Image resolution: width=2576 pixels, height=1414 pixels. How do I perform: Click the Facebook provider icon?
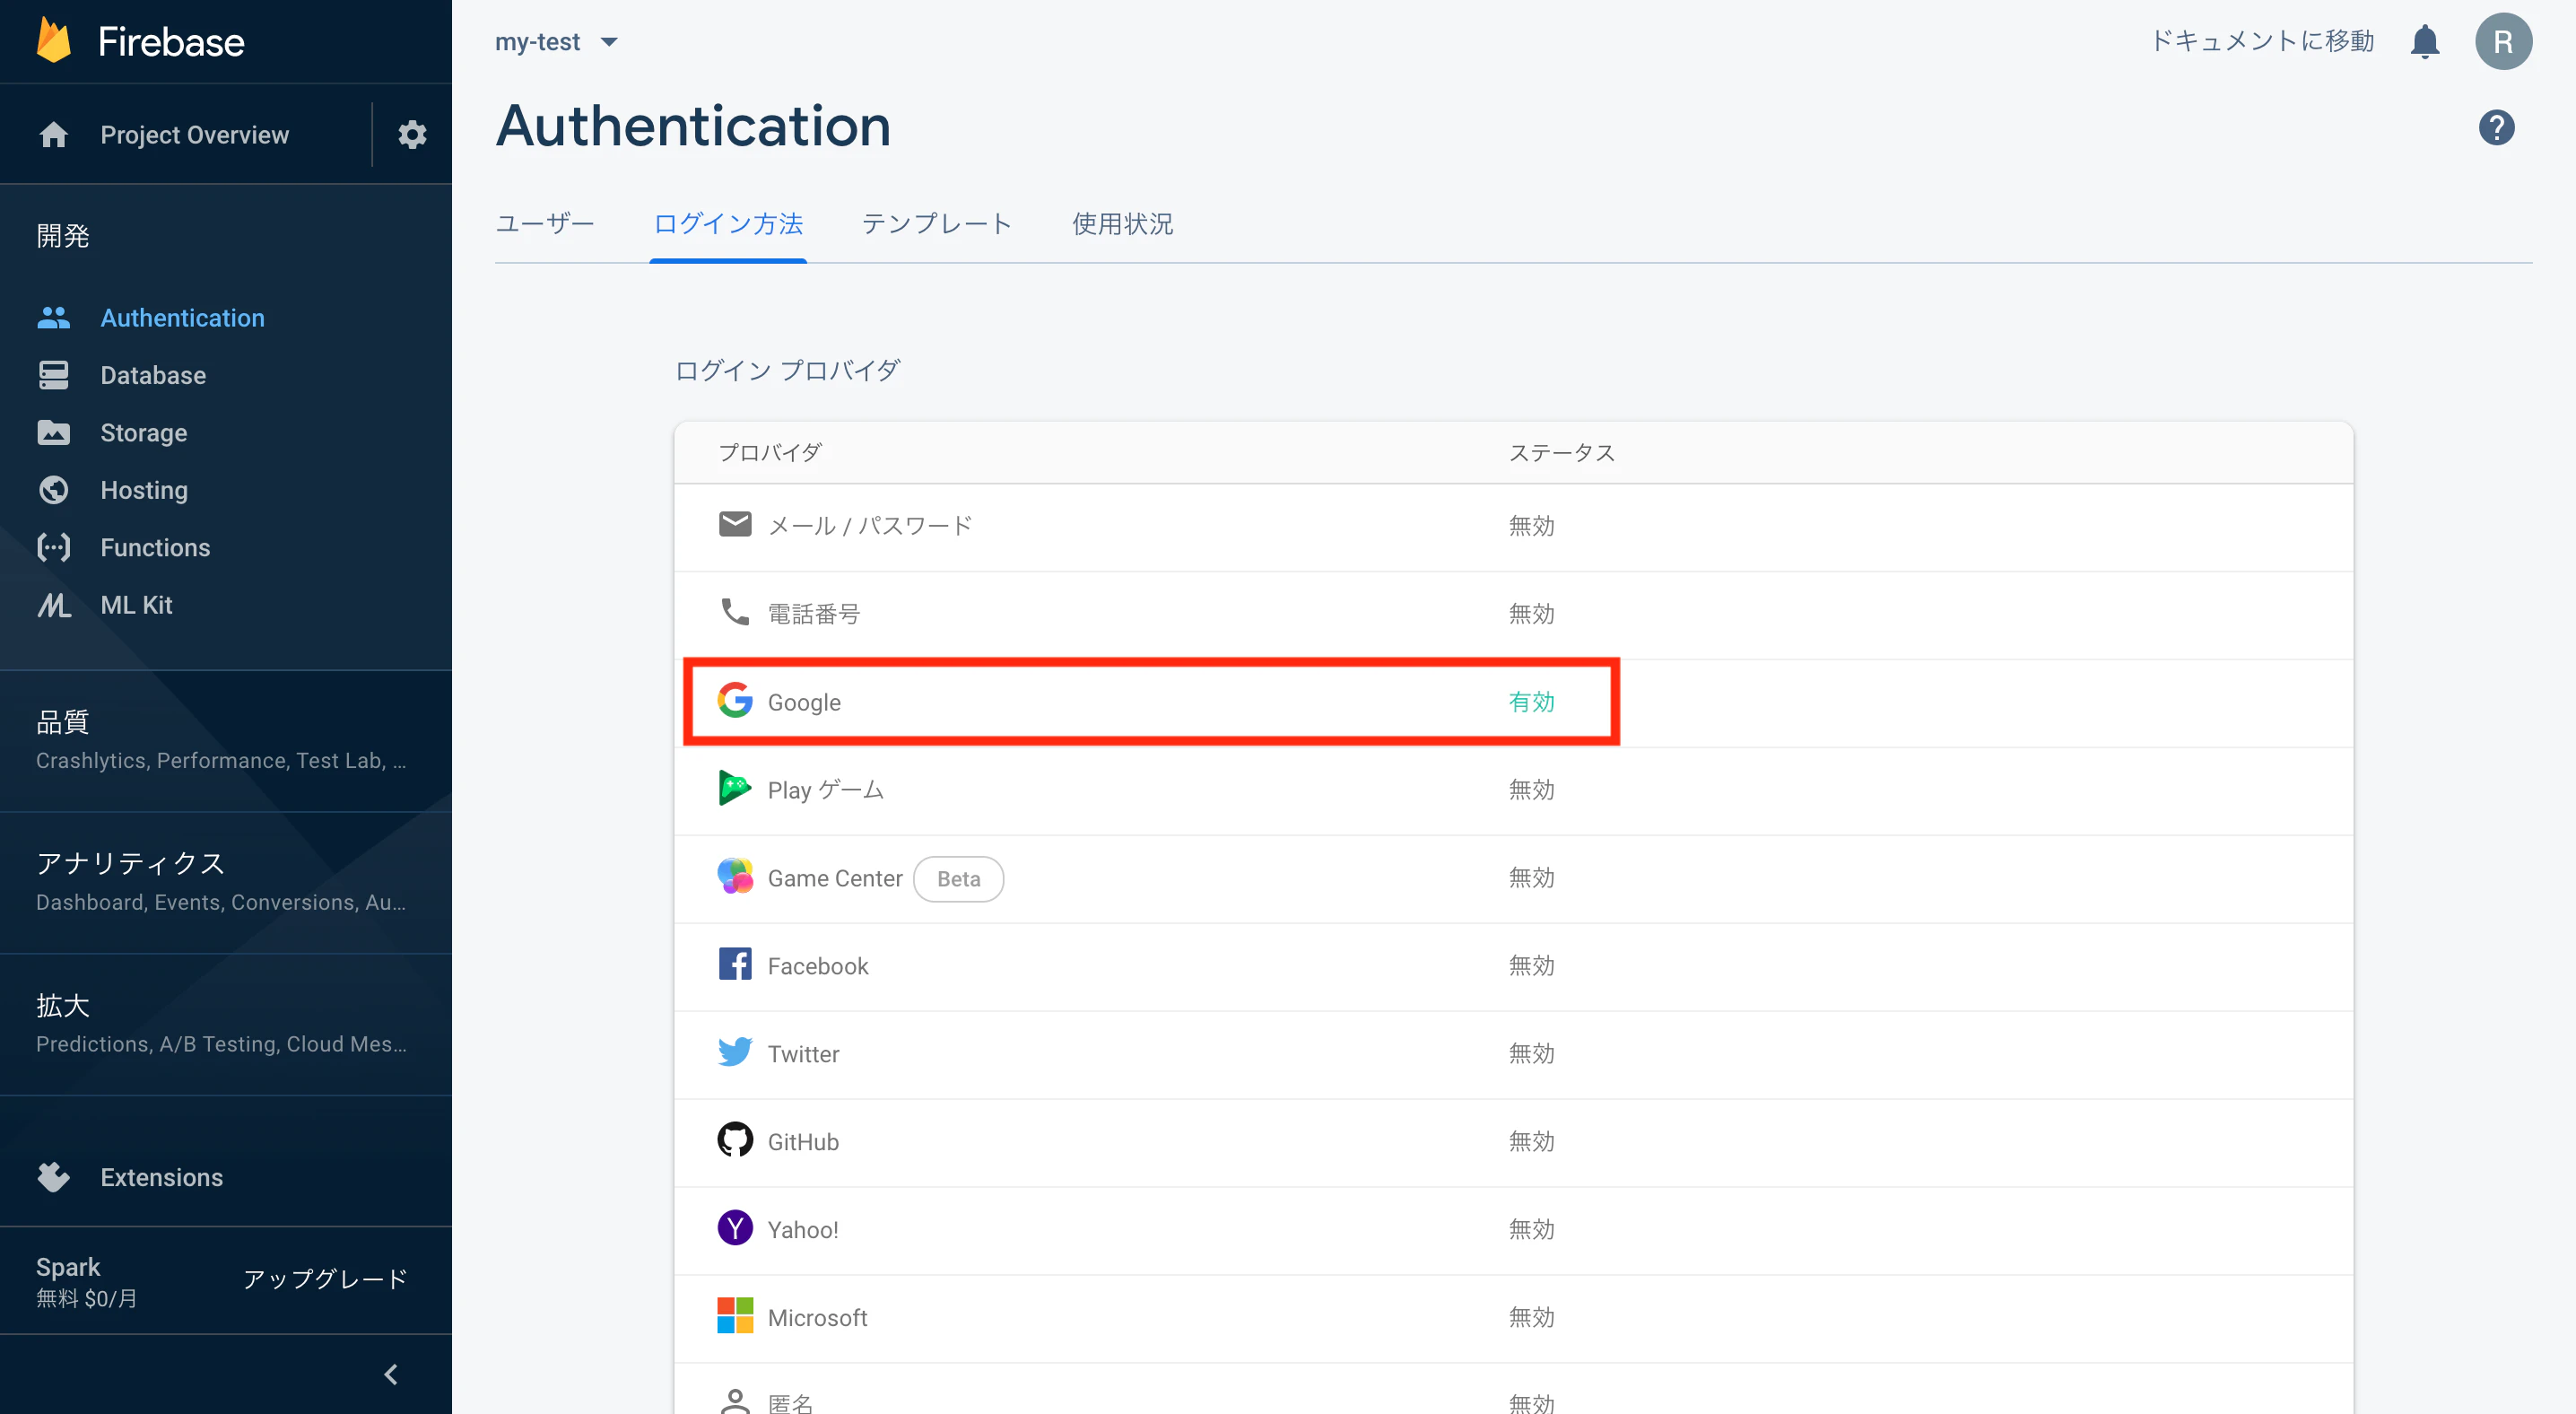click(x=735, y=964)
